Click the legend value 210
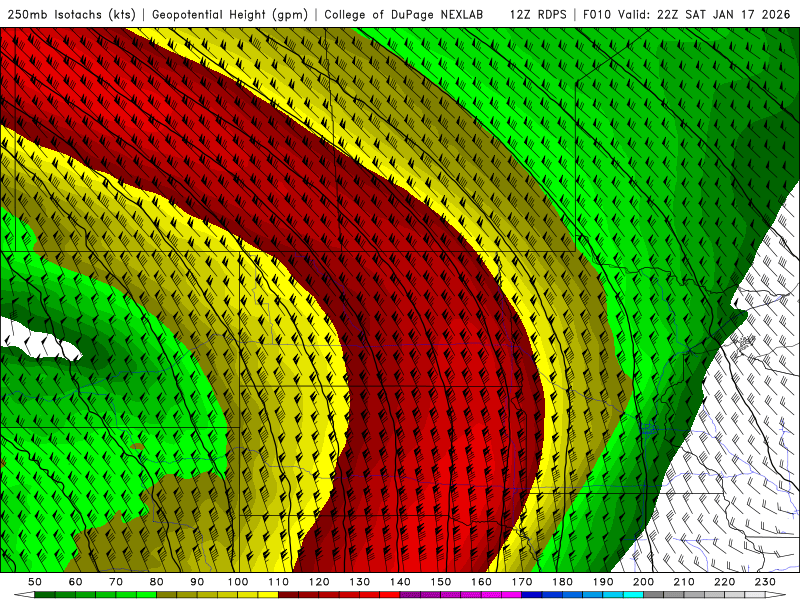This screenshot has width=800, height=600. (x=684, y=582)
